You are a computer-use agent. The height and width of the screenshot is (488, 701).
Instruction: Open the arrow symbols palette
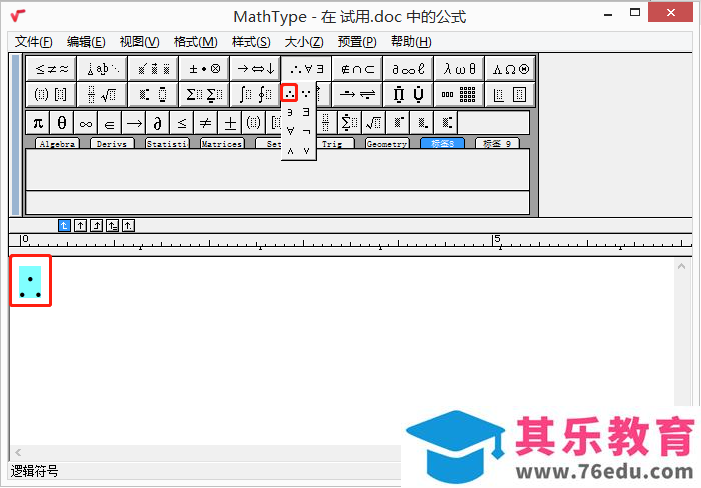(255, 69)
